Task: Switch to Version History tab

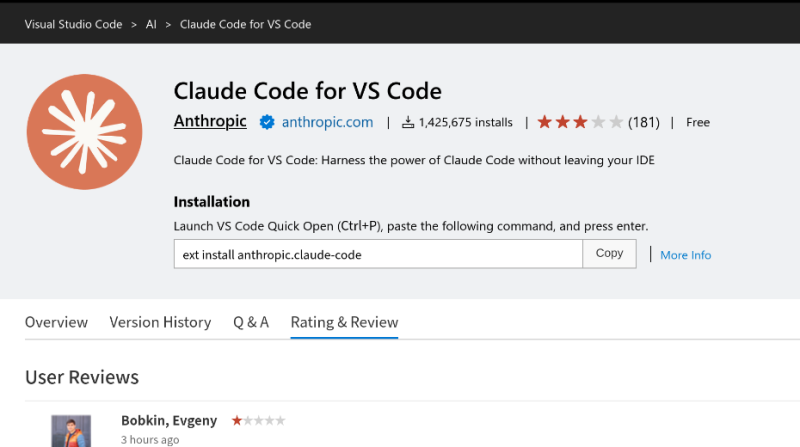Action: 160,322
